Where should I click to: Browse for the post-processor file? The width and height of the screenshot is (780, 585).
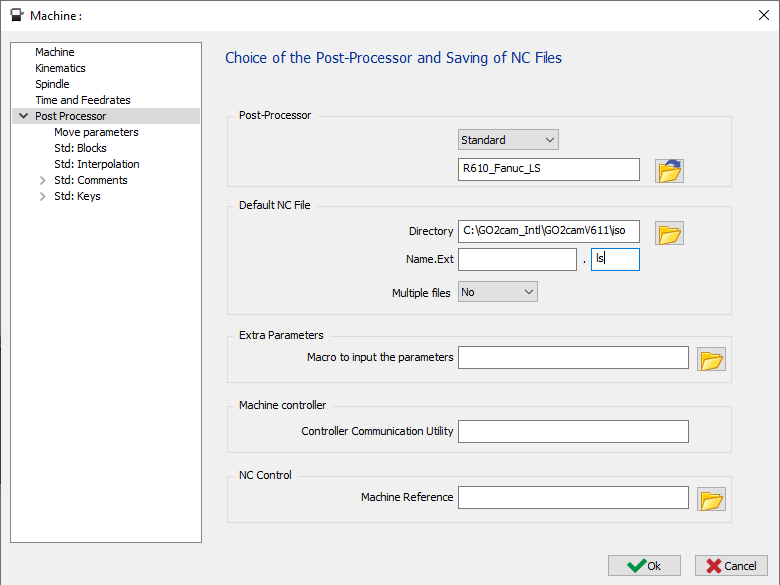coord(669,170)
